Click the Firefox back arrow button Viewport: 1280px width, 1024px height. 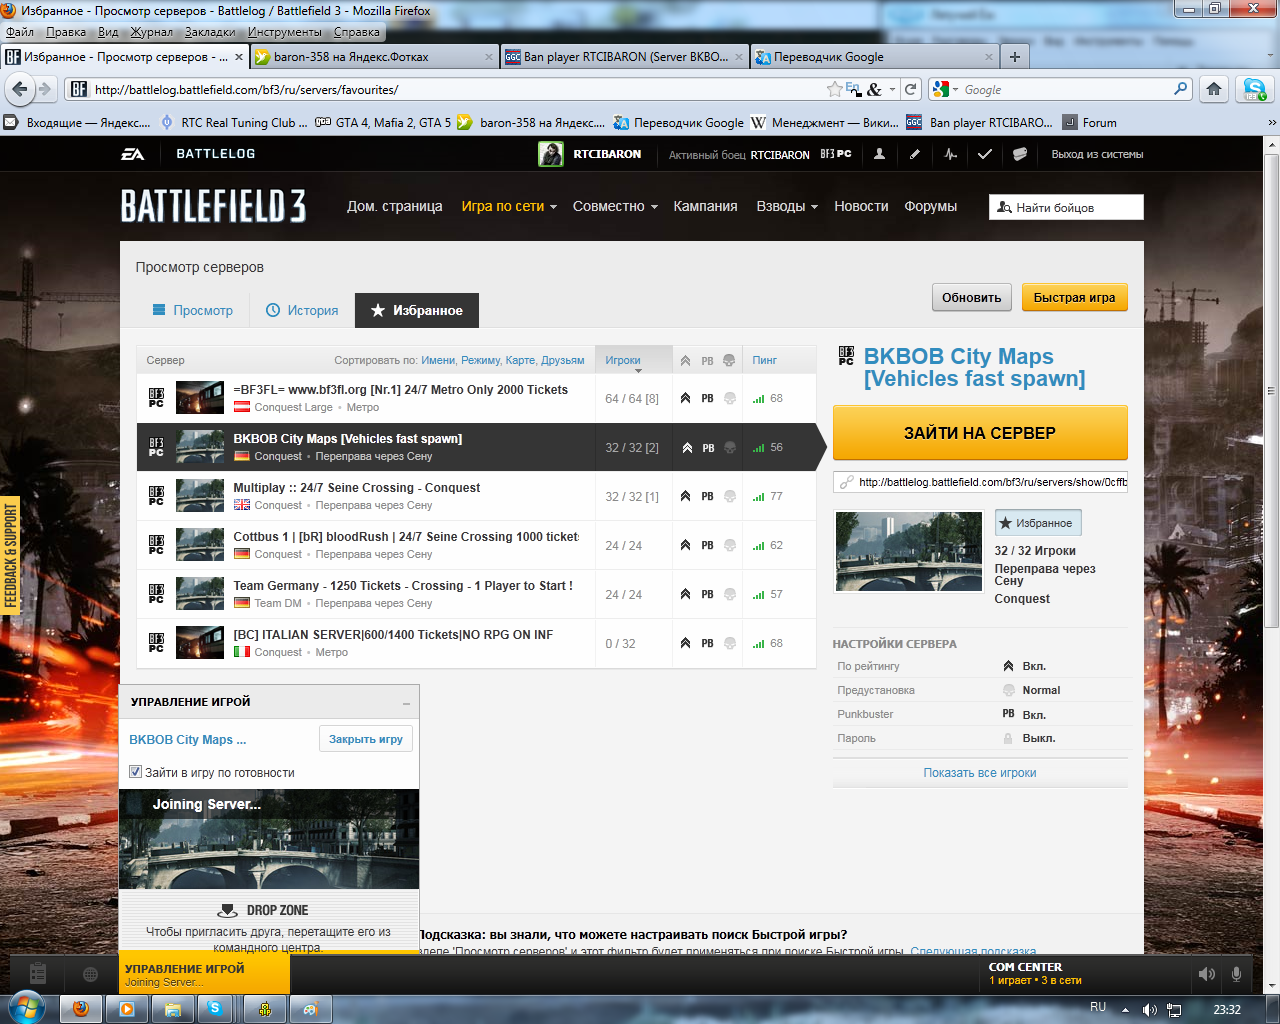point(19,89)
